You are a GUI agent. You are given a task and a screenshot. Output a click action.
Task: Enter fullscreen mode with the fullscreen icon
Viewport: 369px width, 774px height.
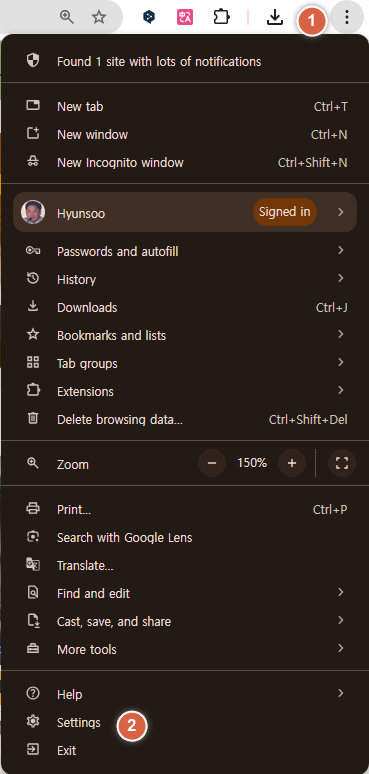(342, 463)
